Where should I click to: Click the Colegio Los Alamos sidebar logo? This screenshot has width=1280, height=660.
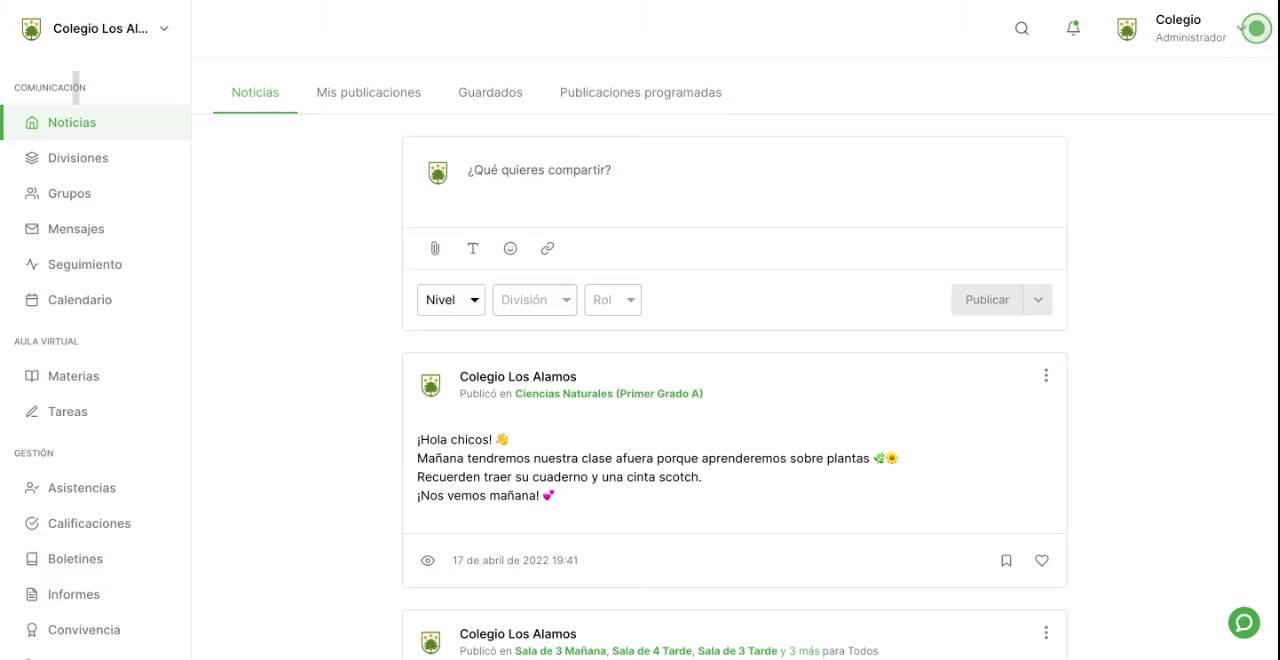[x=32, y=29]
